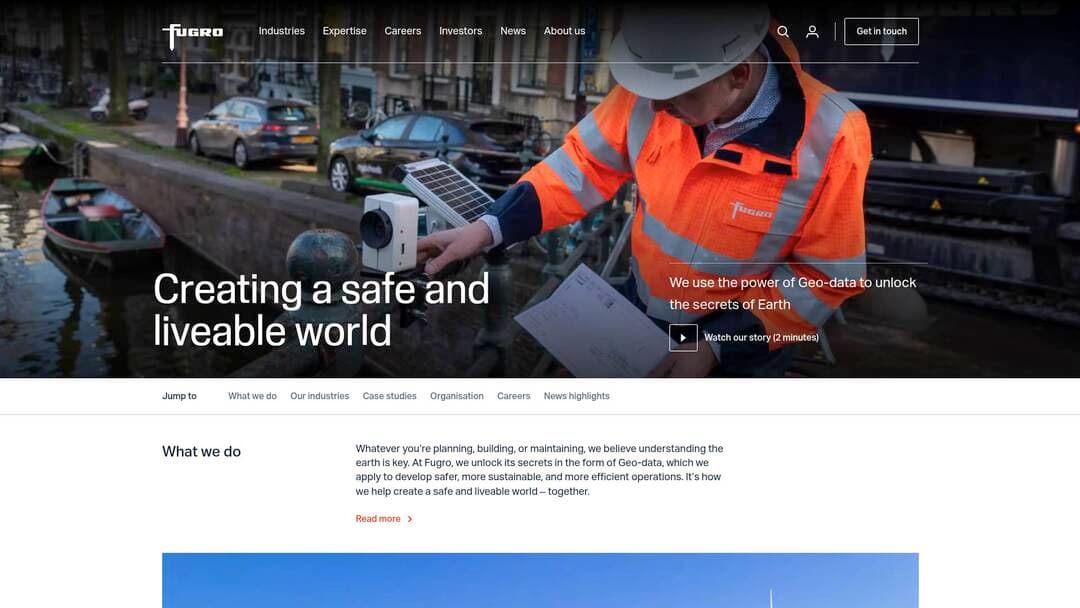Click the user account icon next to search
This screenshot has height=608, width=1080.
[x=812, y=31]
